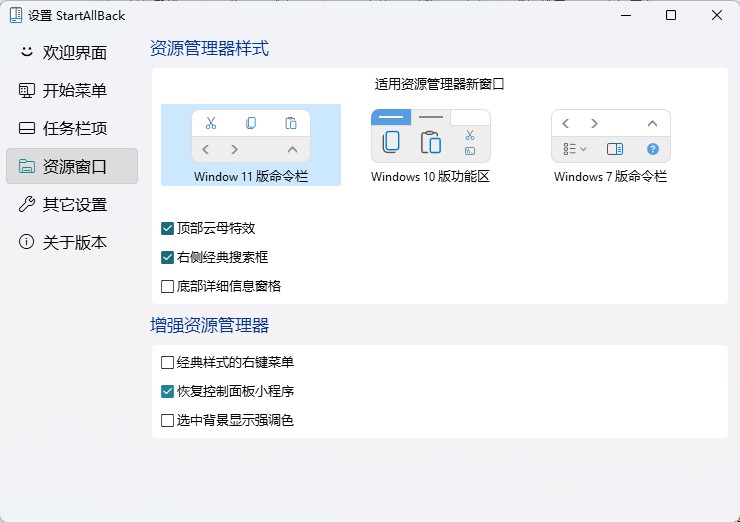This screenshot has height=522, width=740.
Task: Click the large paste icon in Windows 10 preview
Action: pyautogui.click(x=431, y=142)
